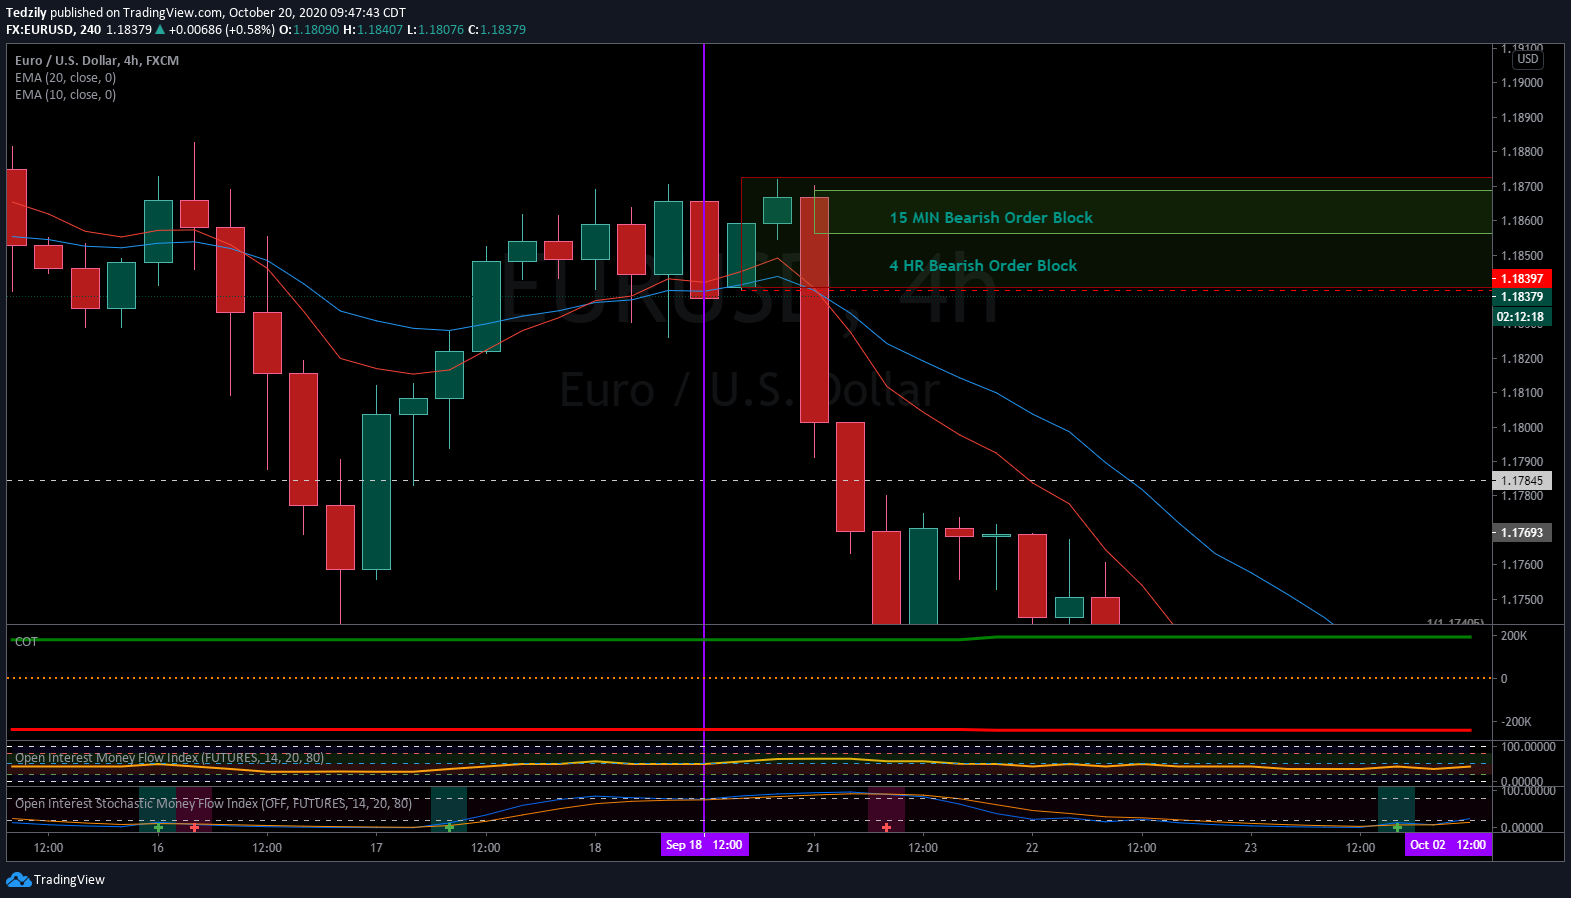
Task: Click the USD currency label button
Action: [x=1528, y=59]
